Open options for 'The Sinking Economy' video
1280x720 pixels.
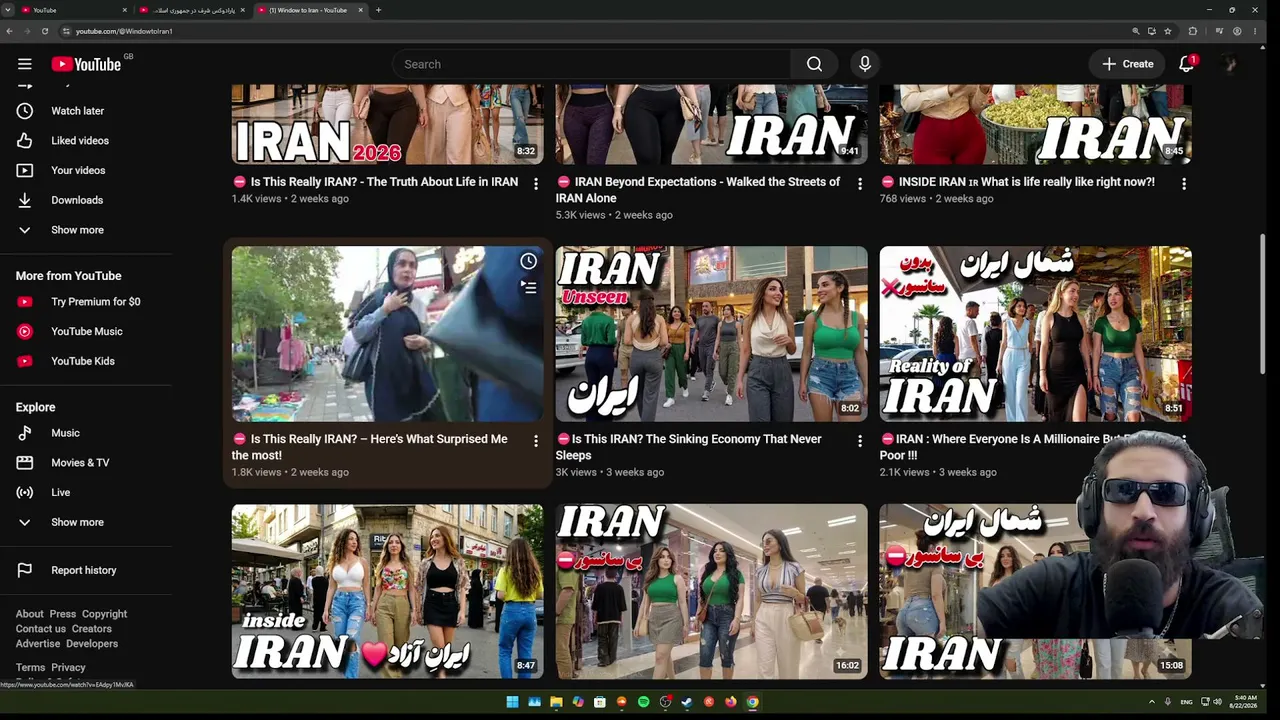[x=860, y=441]
